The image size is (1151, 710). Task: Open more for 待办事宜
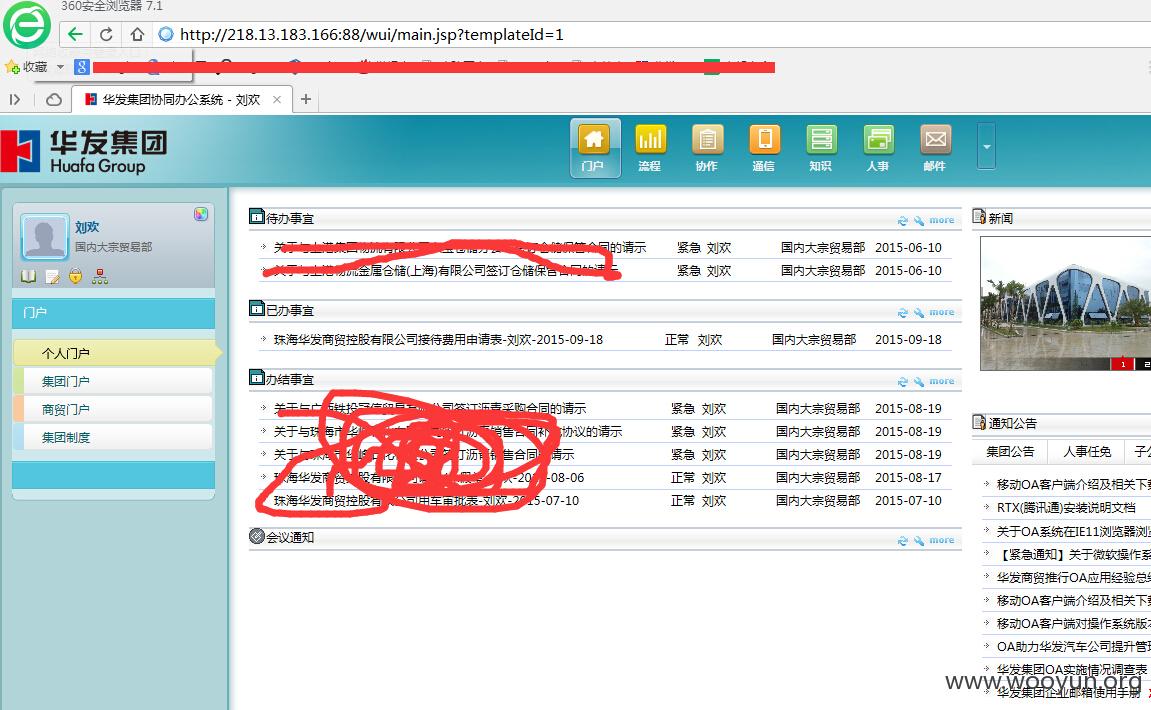pyautogui.click(x=942, y=220)
